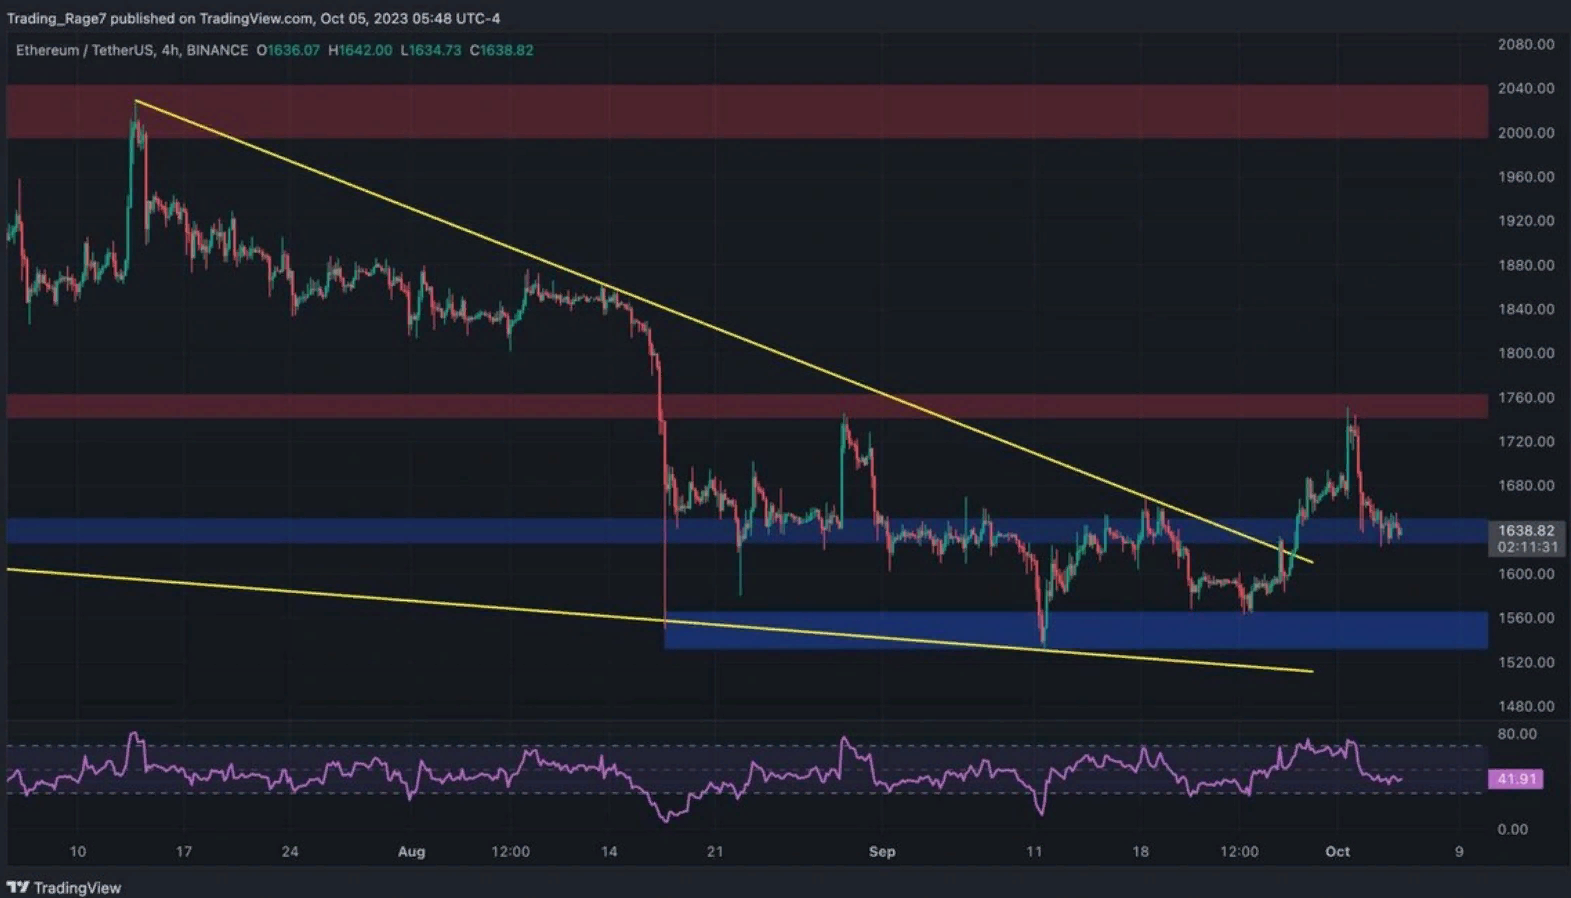The height and width of the screenshot is (898, 1571).
Task: Click the 2080.00 price axis label
Action: [1525, 44]
